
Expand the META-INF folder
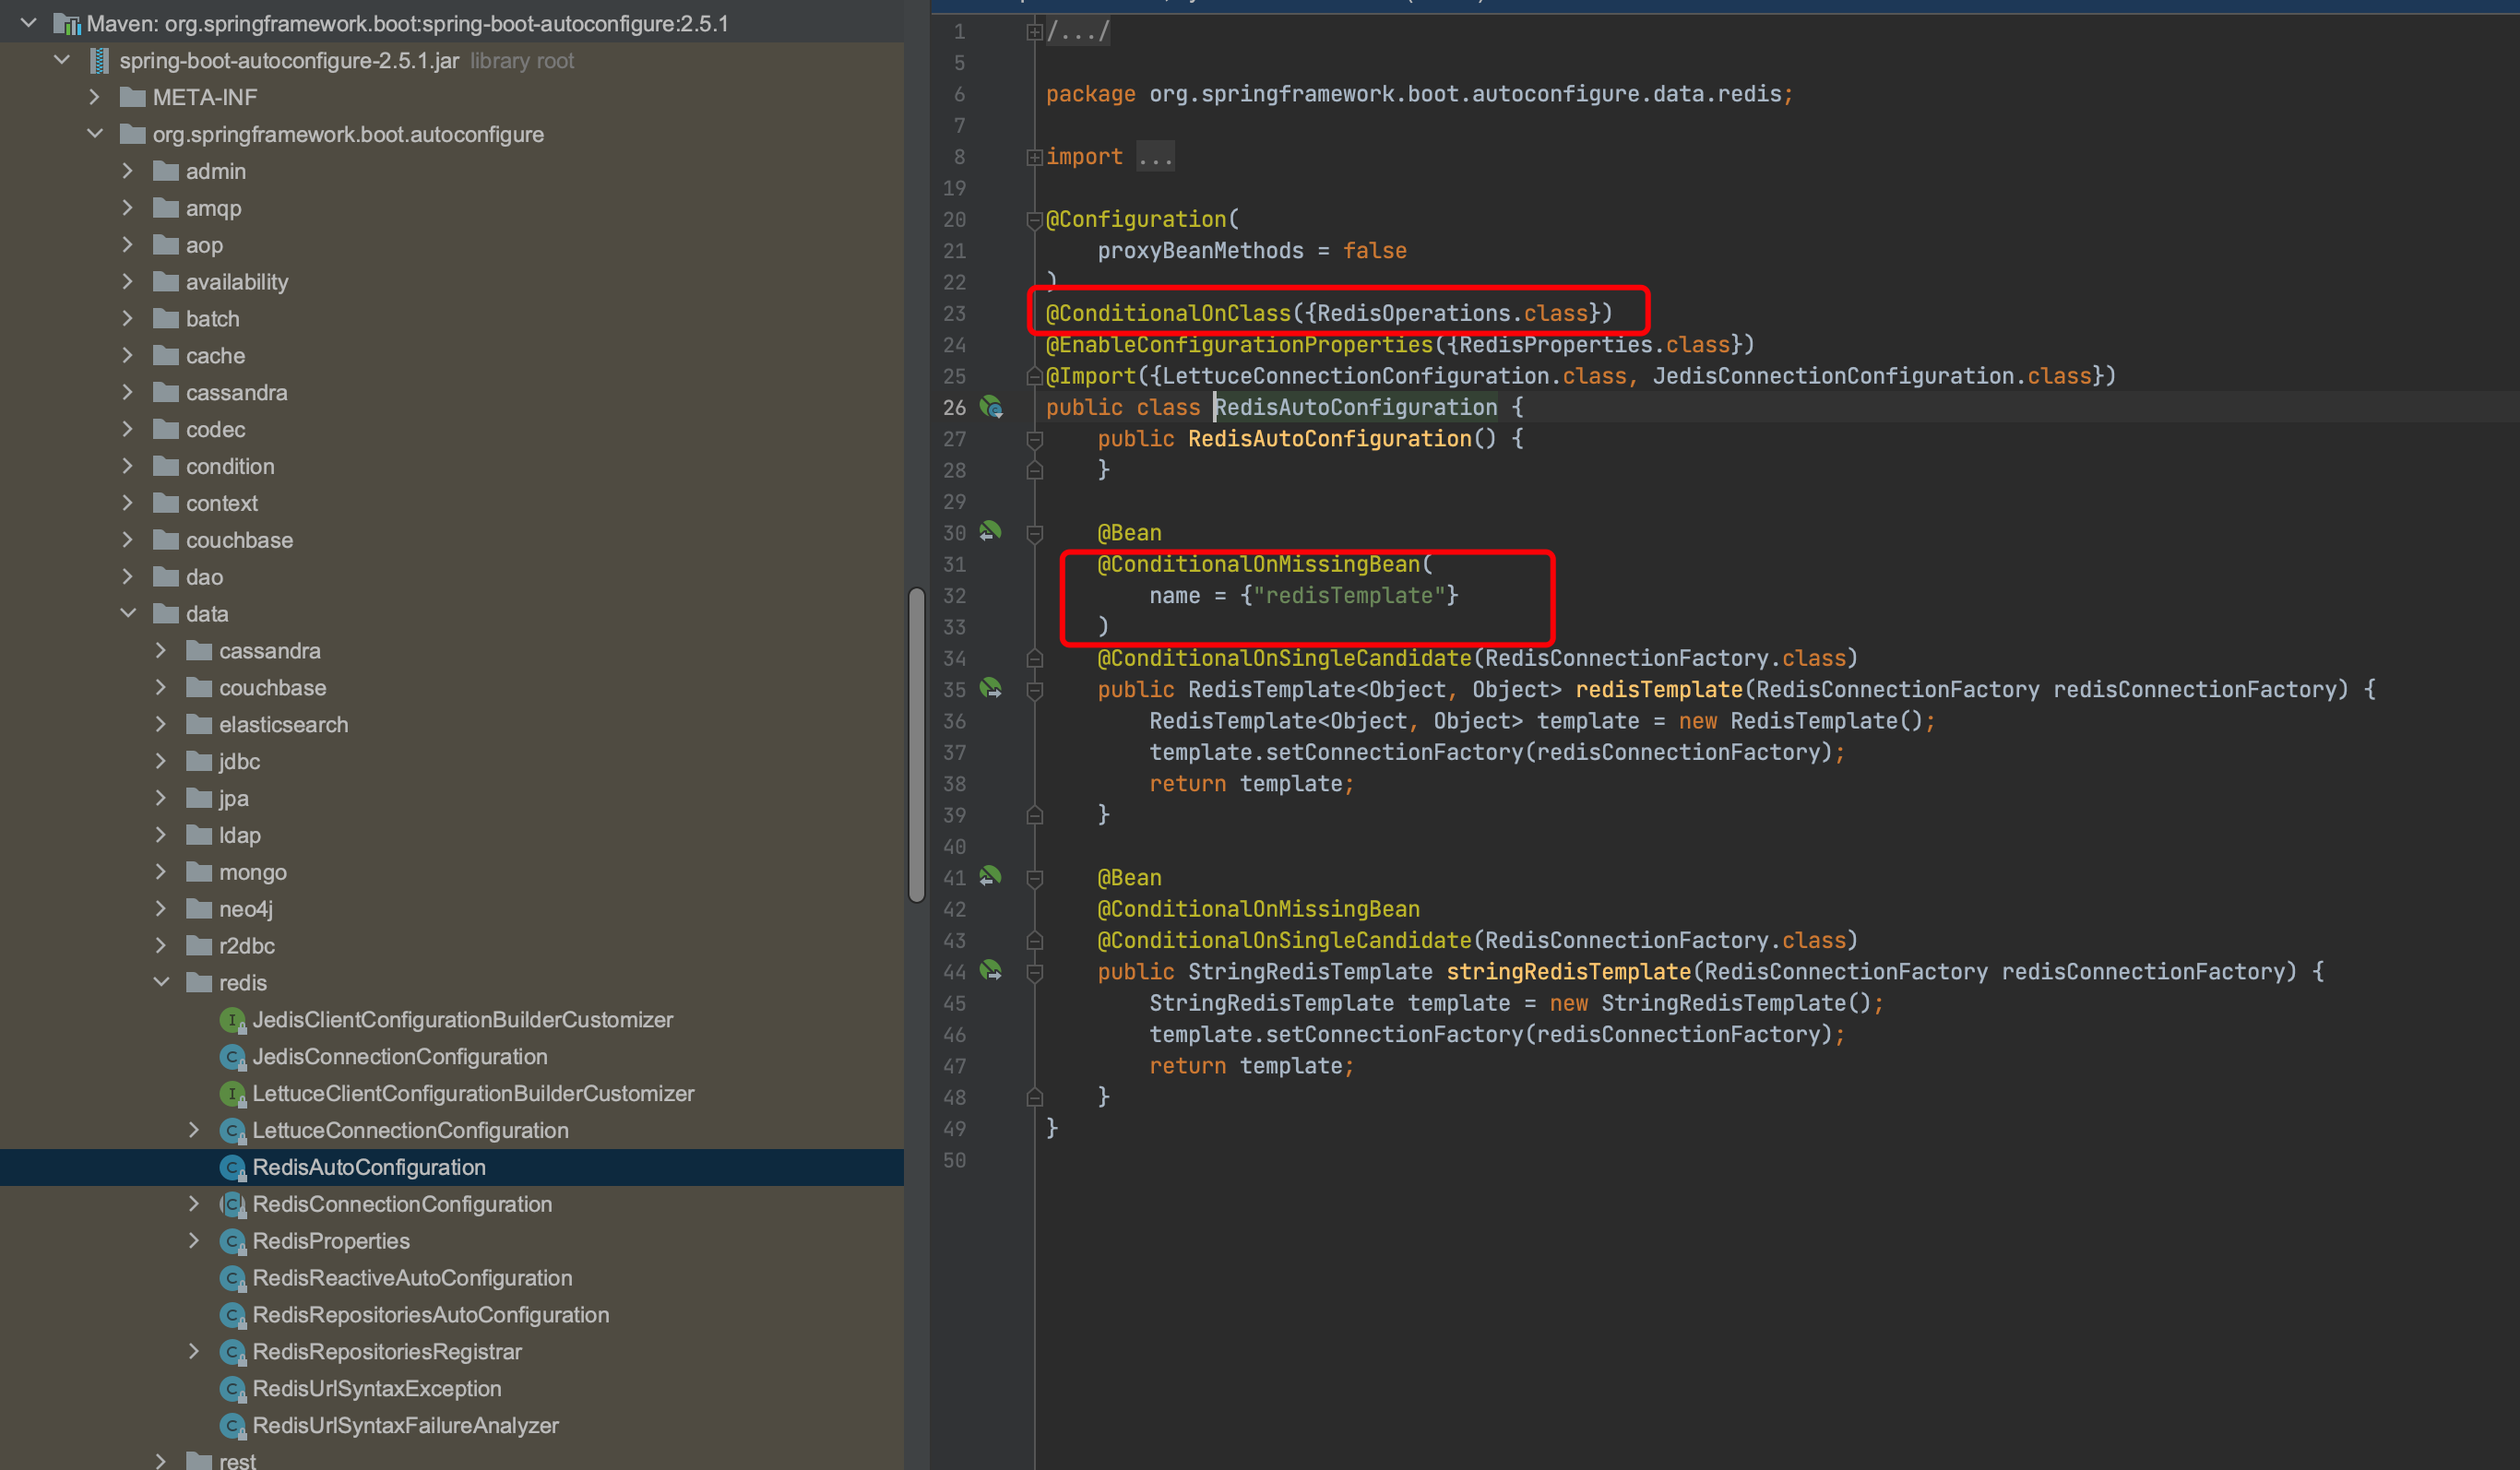tap(94, 97)
